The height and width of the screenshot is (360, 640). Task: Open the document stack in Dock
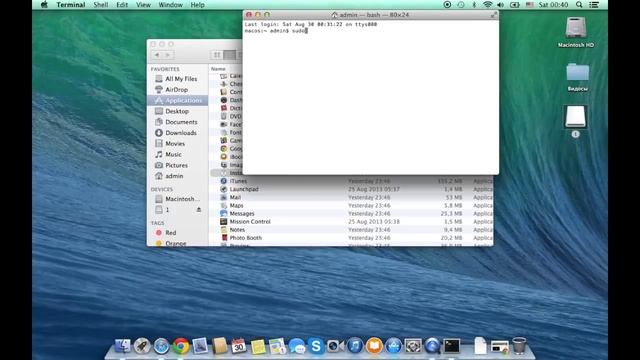click(x=480, y=346)
